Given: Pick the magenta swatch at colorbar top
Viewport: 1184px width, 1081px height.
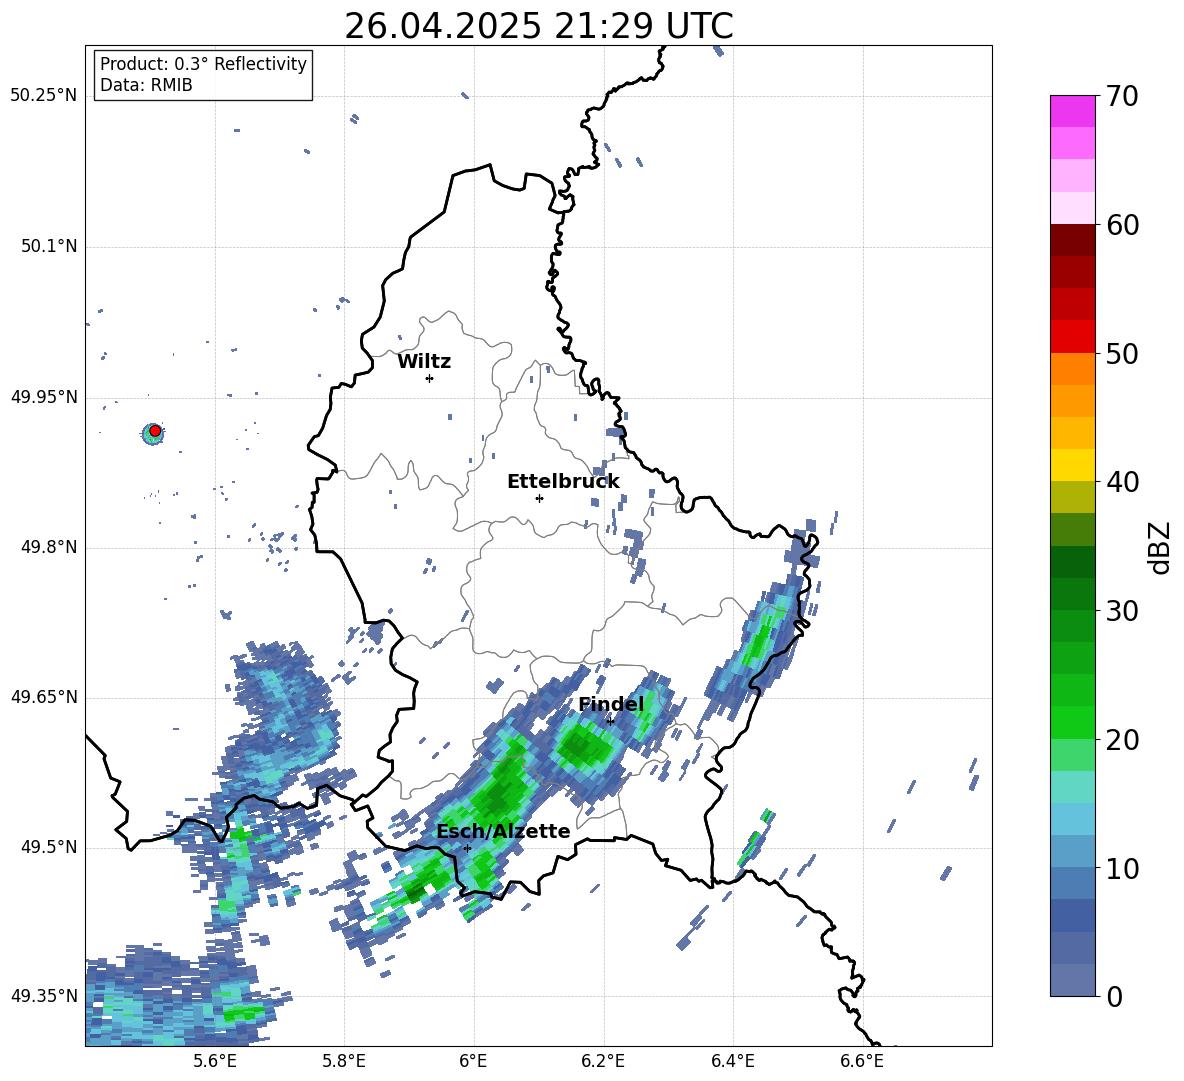Looking at the screenshot, I should pos(1072,111).
